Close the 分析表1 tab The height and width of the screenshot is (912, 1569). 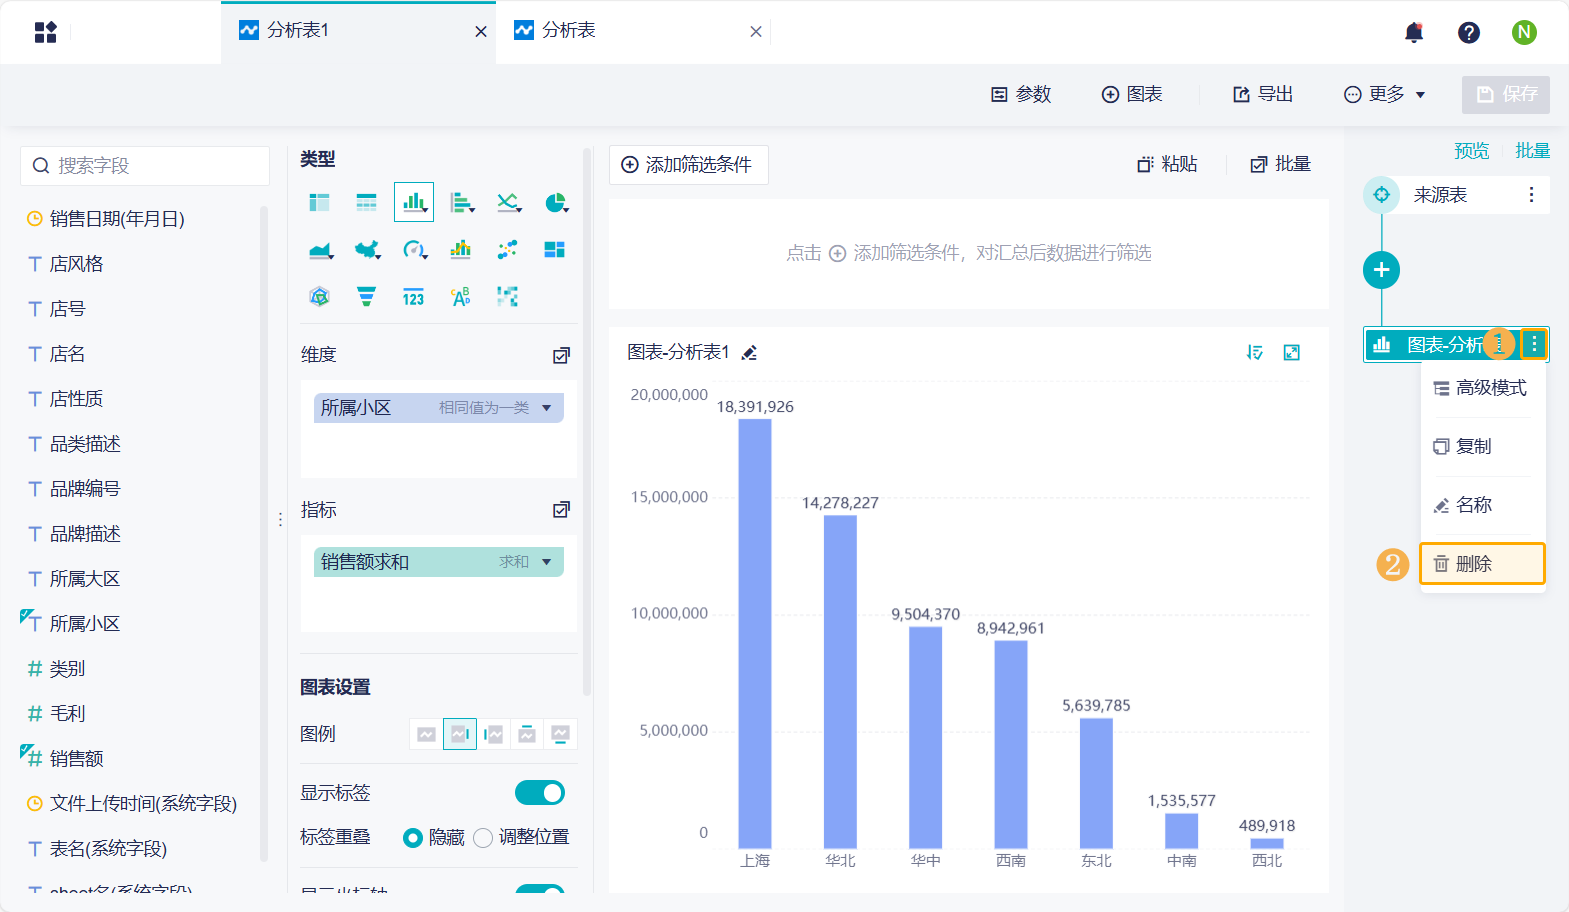481,32
